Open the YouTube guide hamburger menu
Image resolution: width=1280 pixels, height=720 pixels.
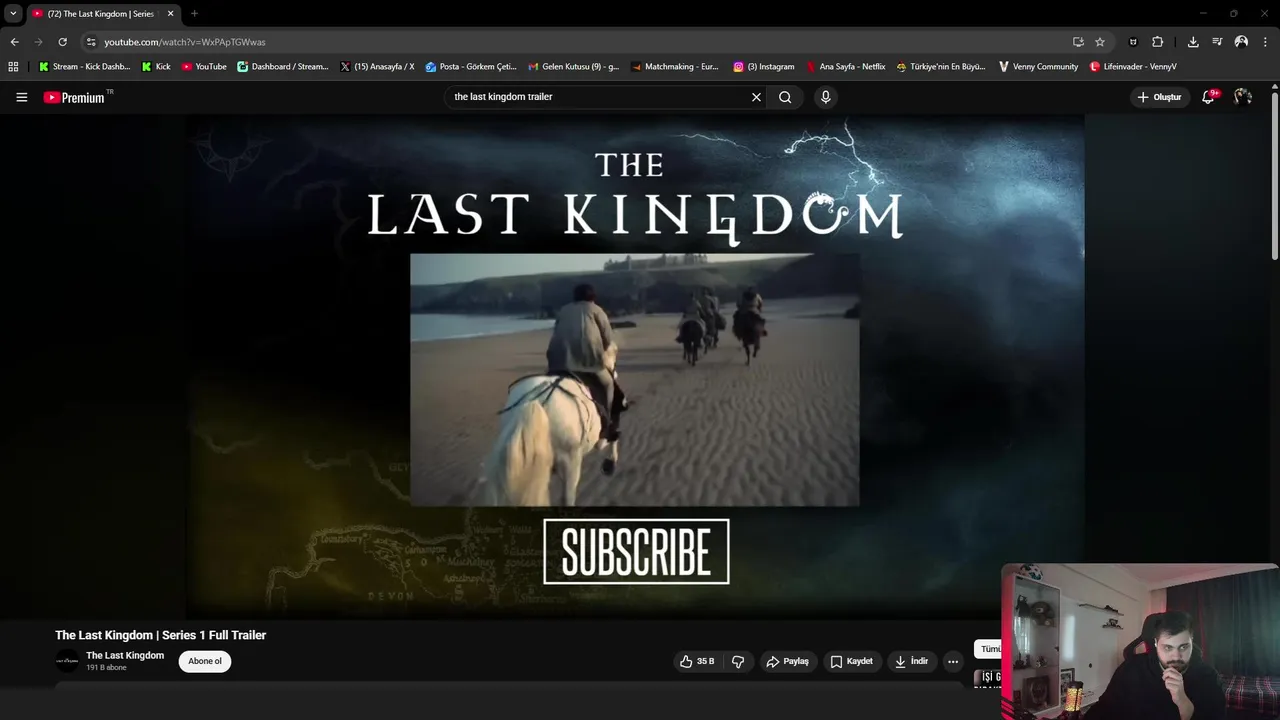coord(21,97)
